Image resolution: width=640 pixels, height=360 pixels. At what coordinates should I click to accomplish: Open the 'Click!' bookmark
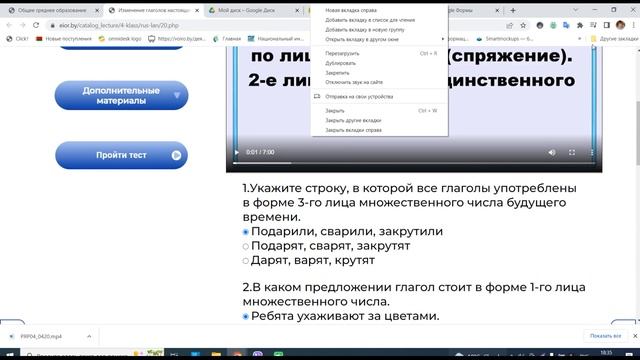tap(17, 39)
